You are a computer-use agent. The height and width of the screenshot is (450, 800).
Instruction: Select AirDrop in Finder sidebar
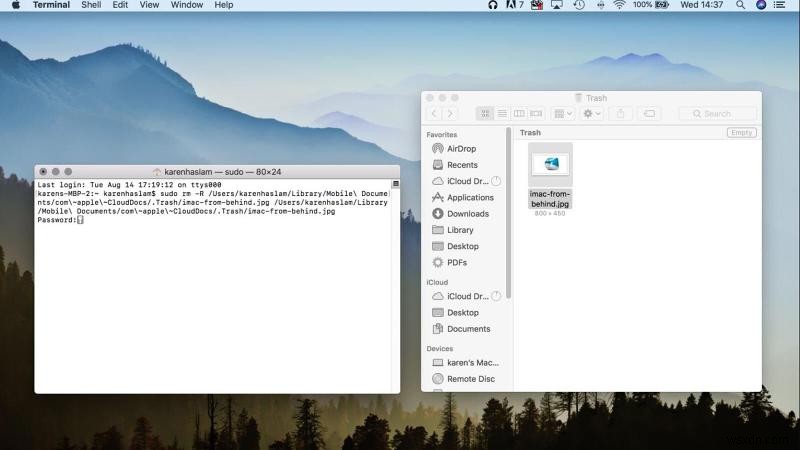coord(461,149)
